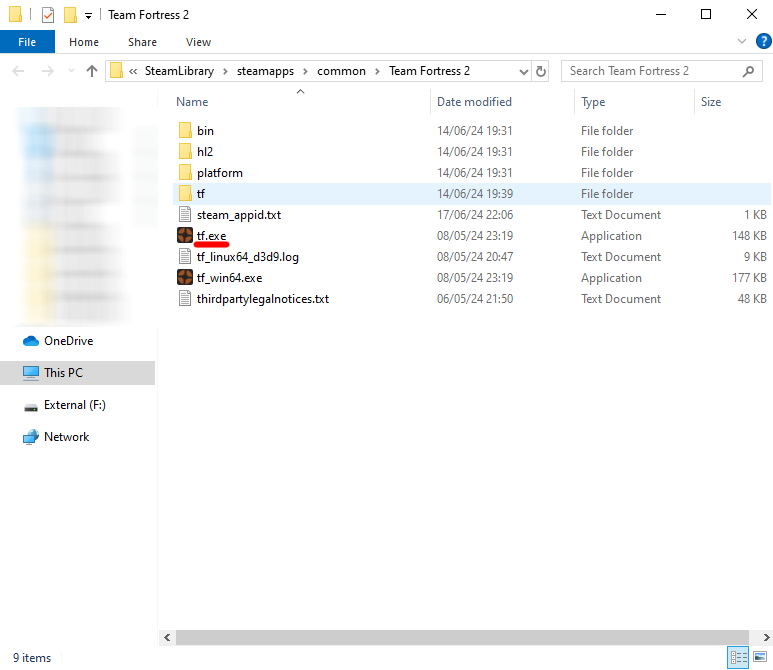Click the scrollbar left arrow
773x670 pixels.
(168, 637)
